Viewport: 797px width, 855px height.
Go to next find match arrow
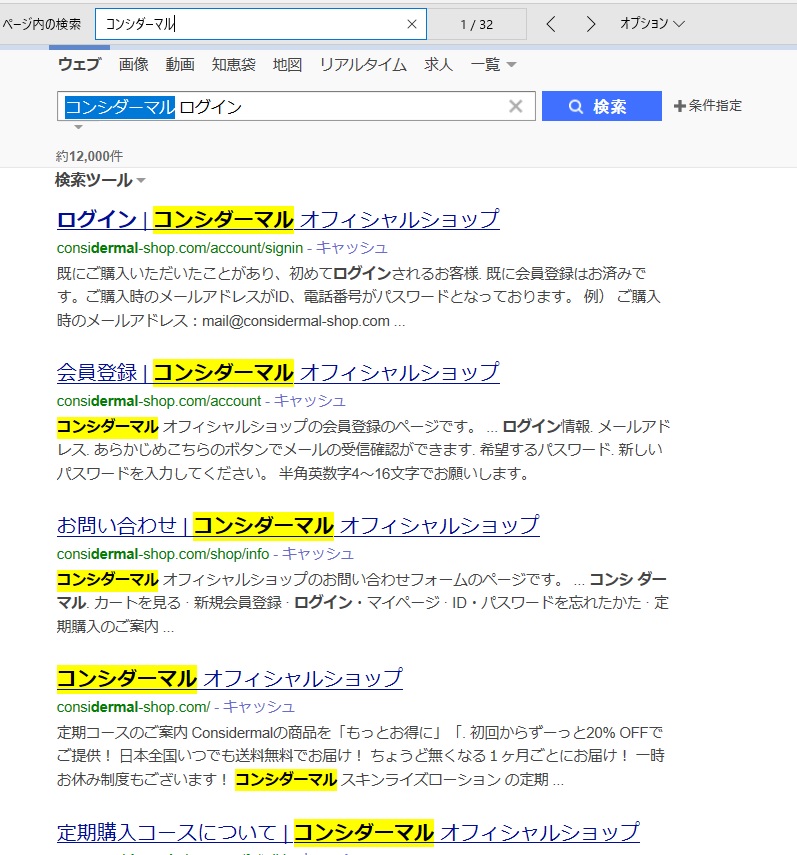point(591,24)
